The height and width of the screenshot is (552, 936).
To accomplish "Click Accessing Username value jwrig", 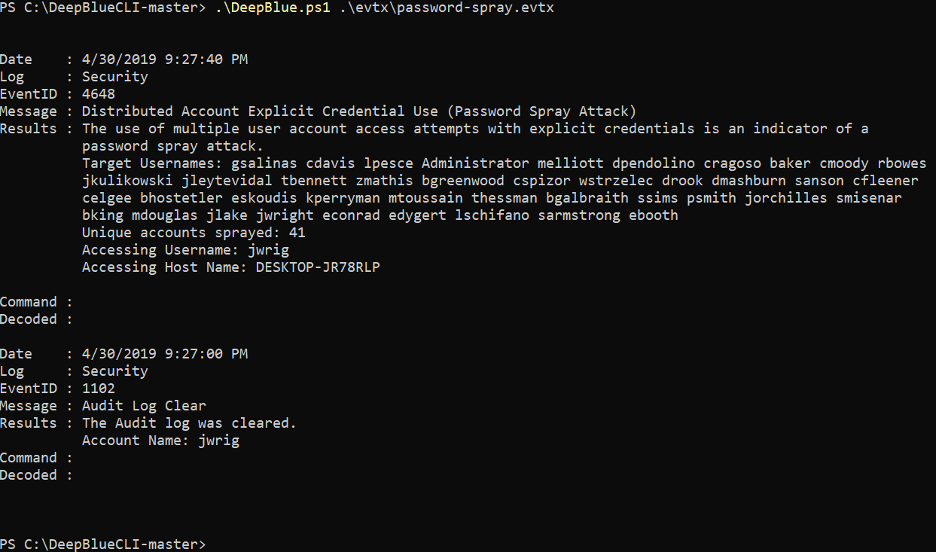I will [x=268, y=249].
